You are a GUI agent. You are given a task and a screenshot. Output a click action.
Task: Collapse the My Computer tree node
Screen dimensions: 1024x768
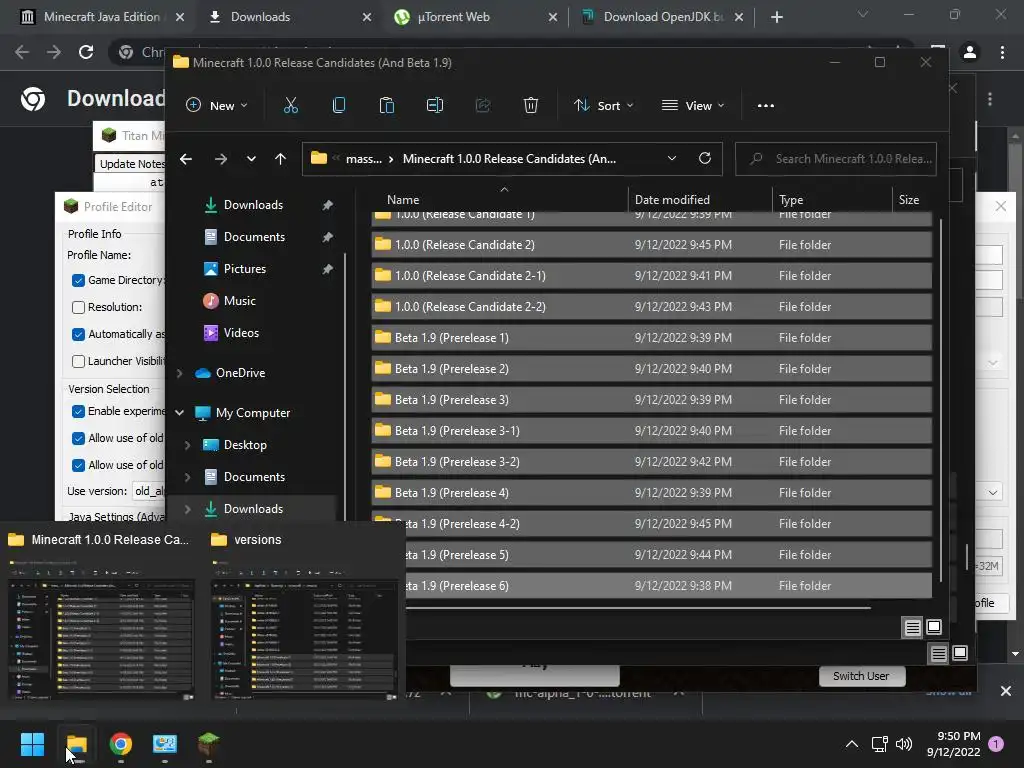[x=180, y=413]
